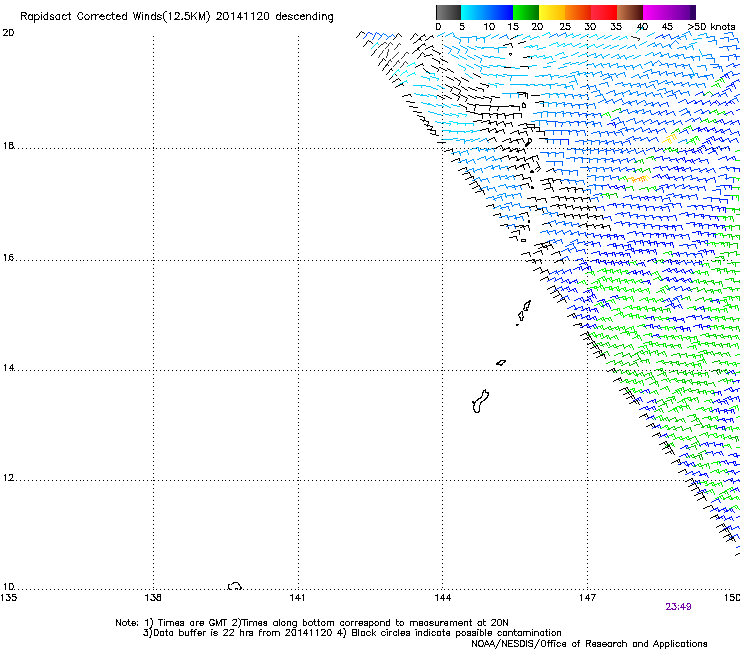Click the chart title 'Rapidsact Corrected Winds(12.5KM)'
740x650 pixels.
tap(115, 17)
